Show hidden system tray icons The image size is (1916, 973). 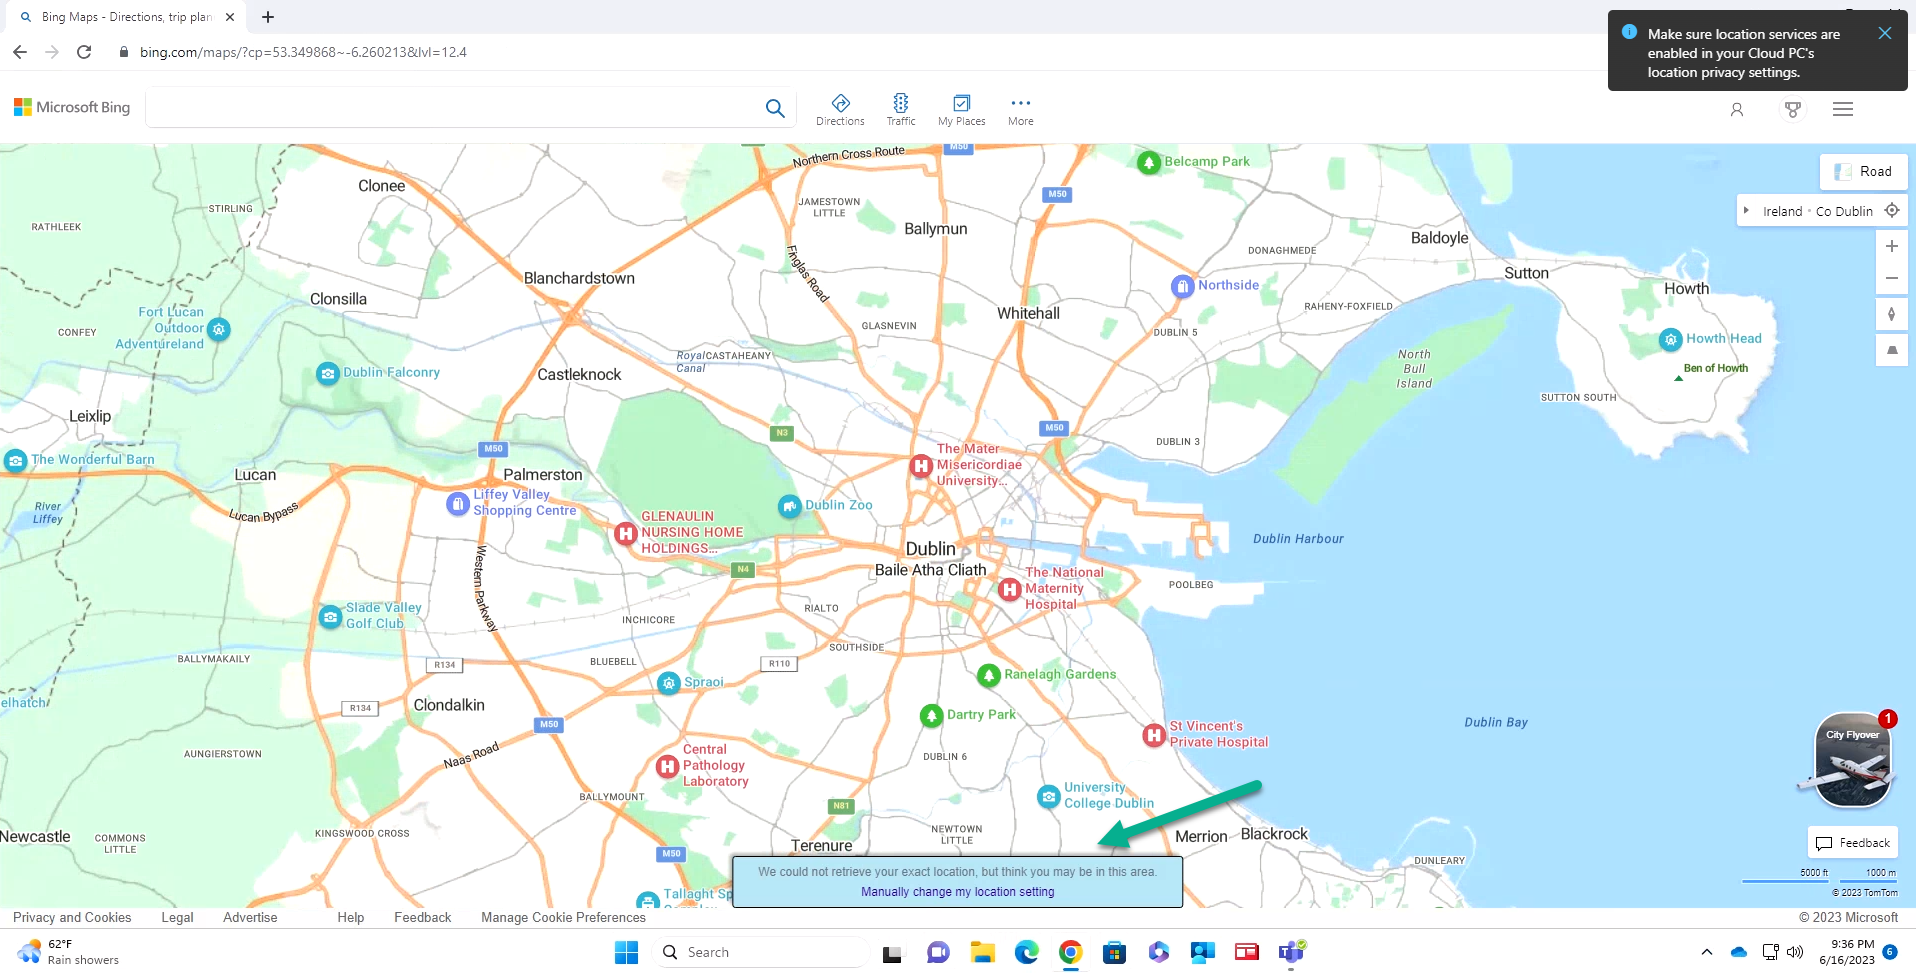pyautogui.click(x=1707, y=952)
